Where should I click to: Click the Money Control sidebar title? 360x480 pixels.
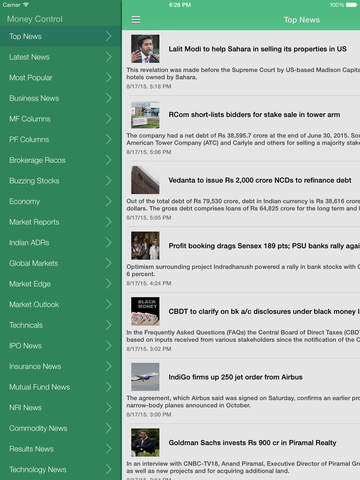coord(35,19)
